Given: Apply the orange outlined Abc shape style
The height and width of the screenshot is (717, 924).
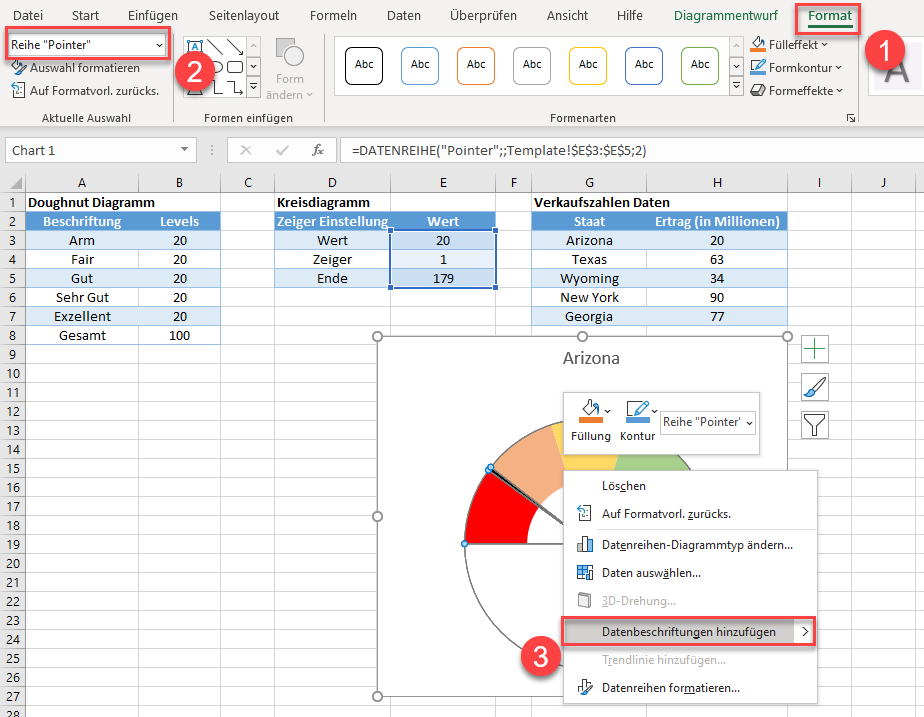Looking at the screenshot, I should pyautogui.click(x=476, y=65).
